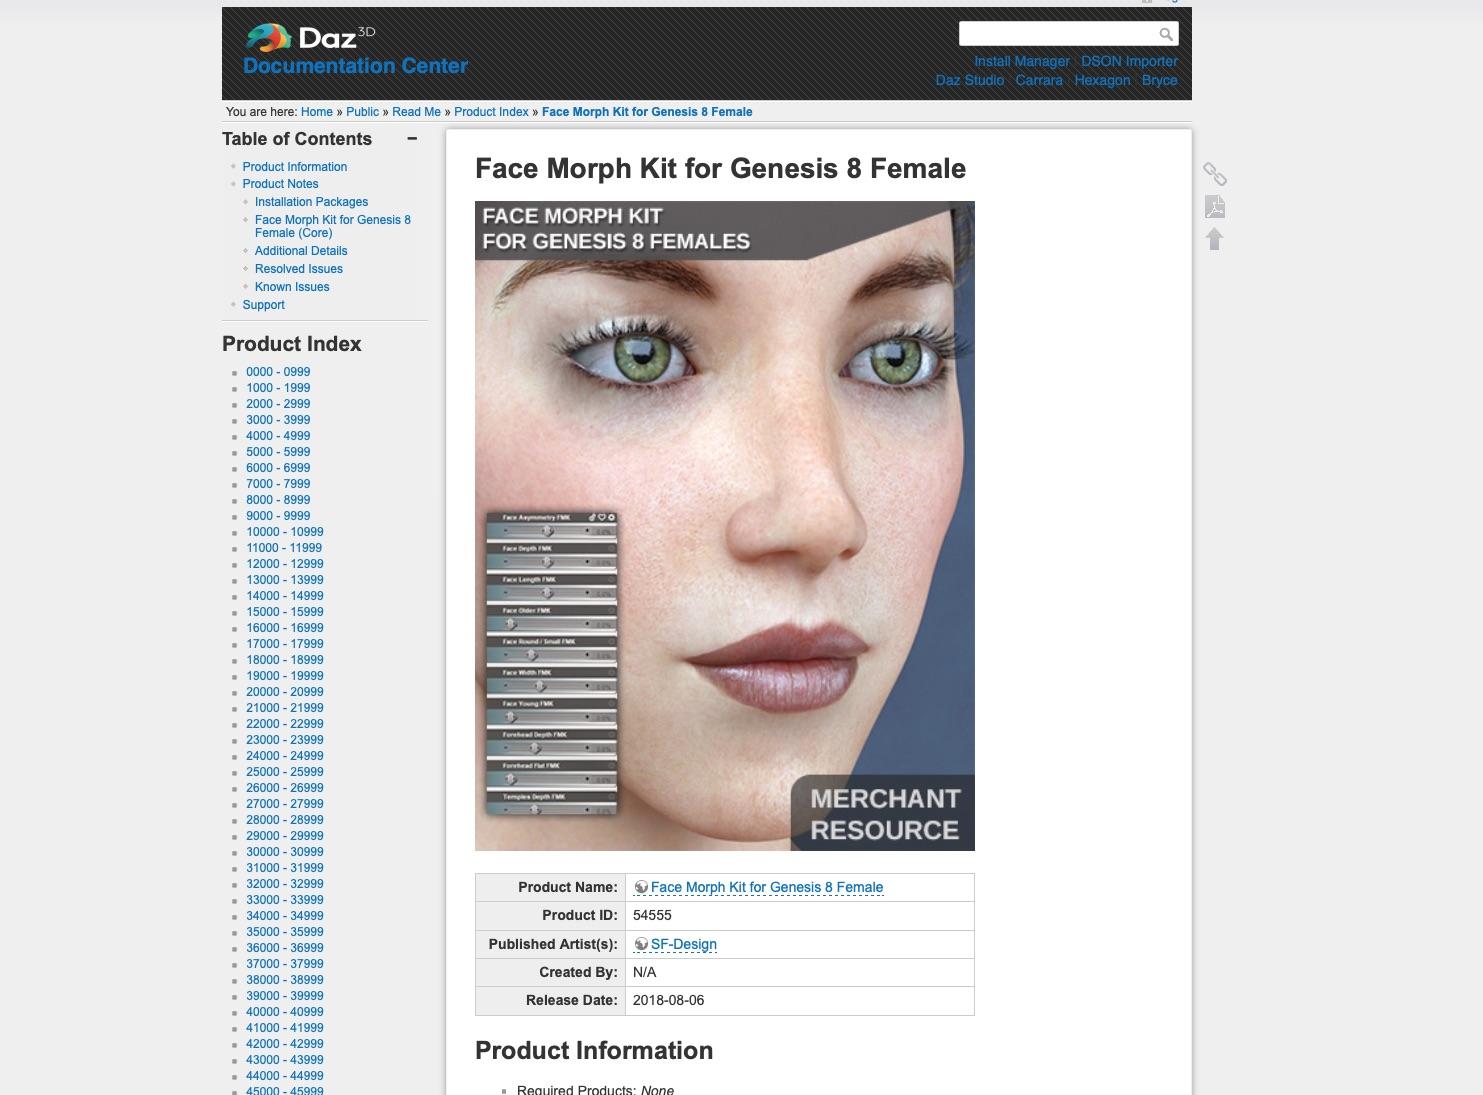Open product index range 3000 - 3999
This screenshot has width=1483, height=1095.
point(278,420)
